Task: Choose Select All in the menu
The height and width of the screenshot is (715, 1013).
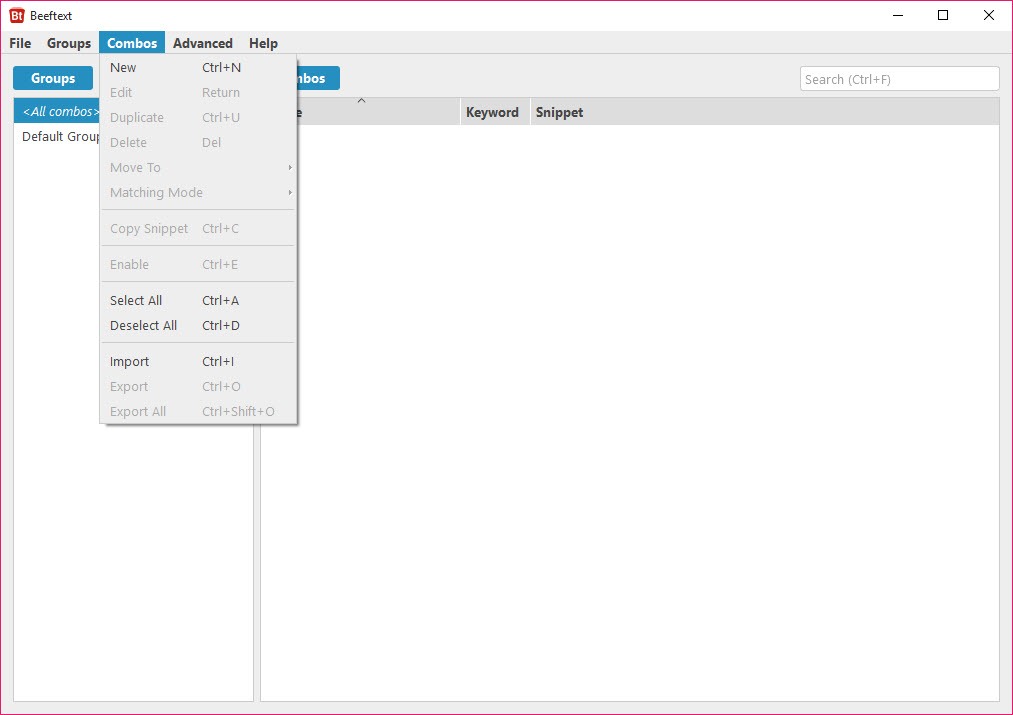Action: click(198, 300)
